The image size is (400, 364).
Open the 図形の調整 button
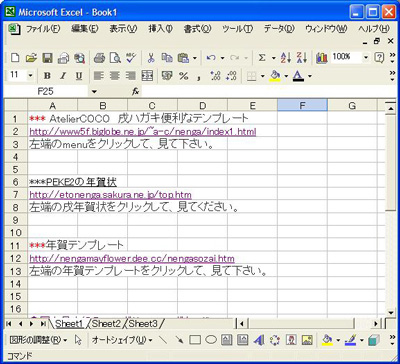(38, 340)
